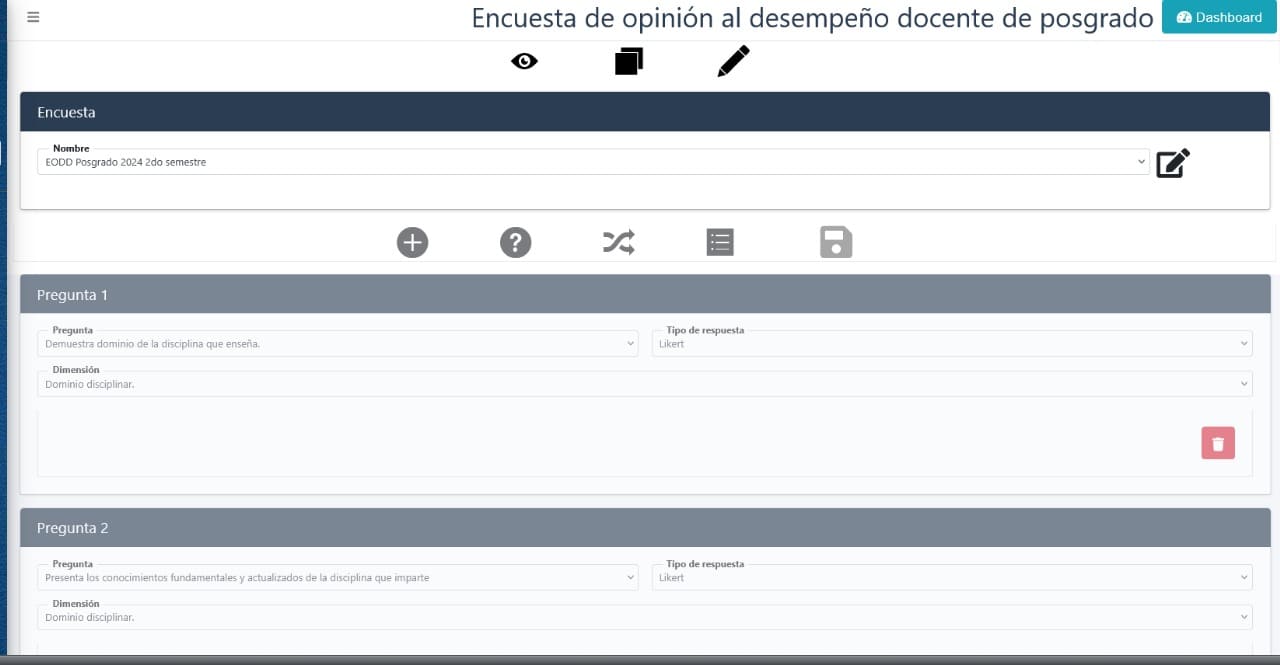
Task: Add a new question with plus icon
Action: click(x=412, y=242)
